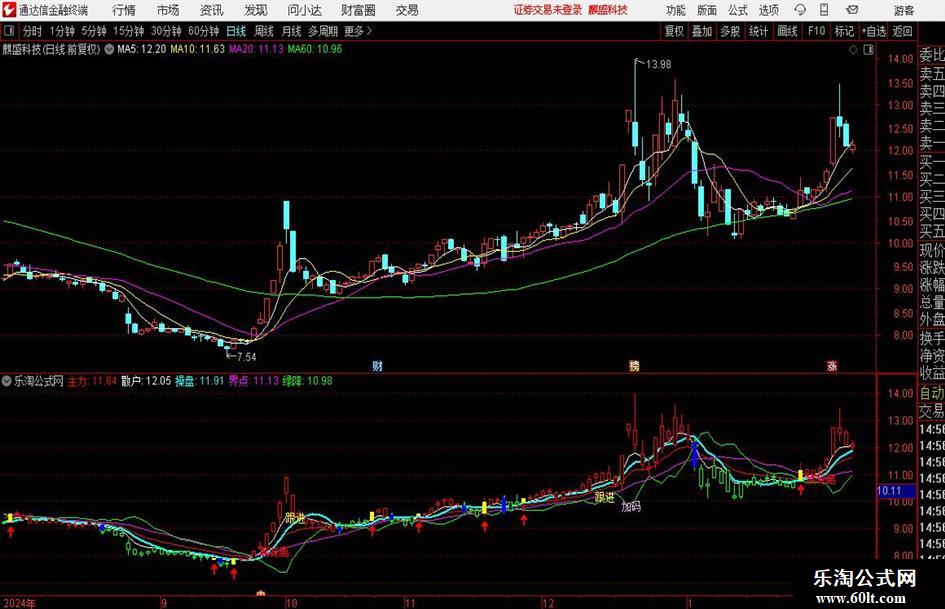Open the 乐淘公式网 indicator dropdown arrow
This screenshot has width=945, height=609.
tap(7, 381)
